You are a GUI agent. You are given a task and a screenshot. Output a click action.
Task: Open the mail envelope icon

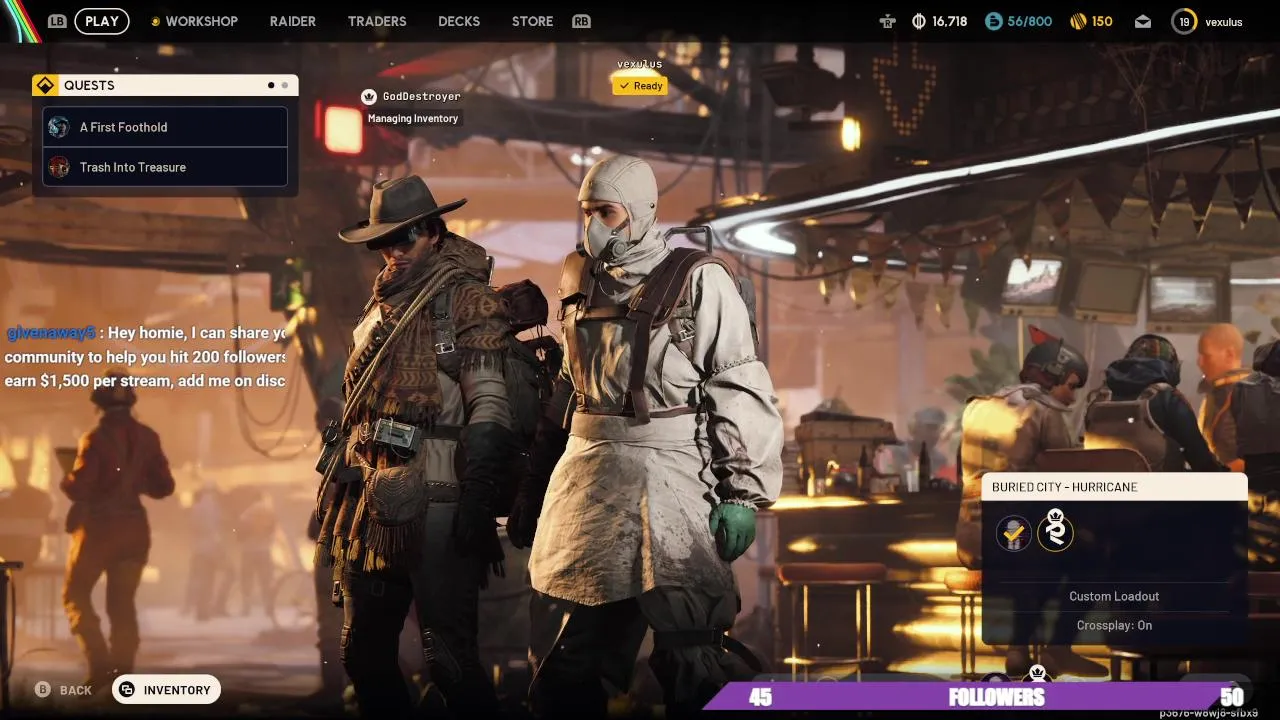(1143, 22)
